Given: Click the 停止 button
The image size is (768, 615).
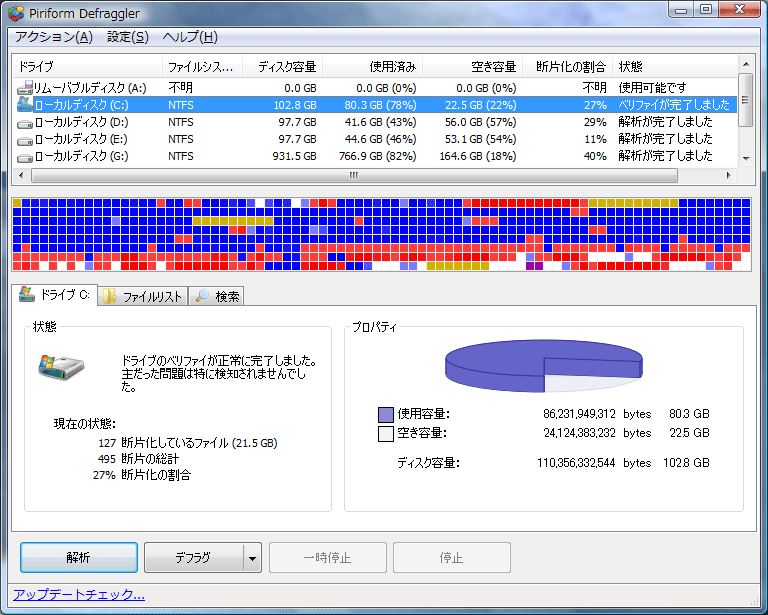Looking at the screenshot, I should pyautogui.click(x=452, y=557).
